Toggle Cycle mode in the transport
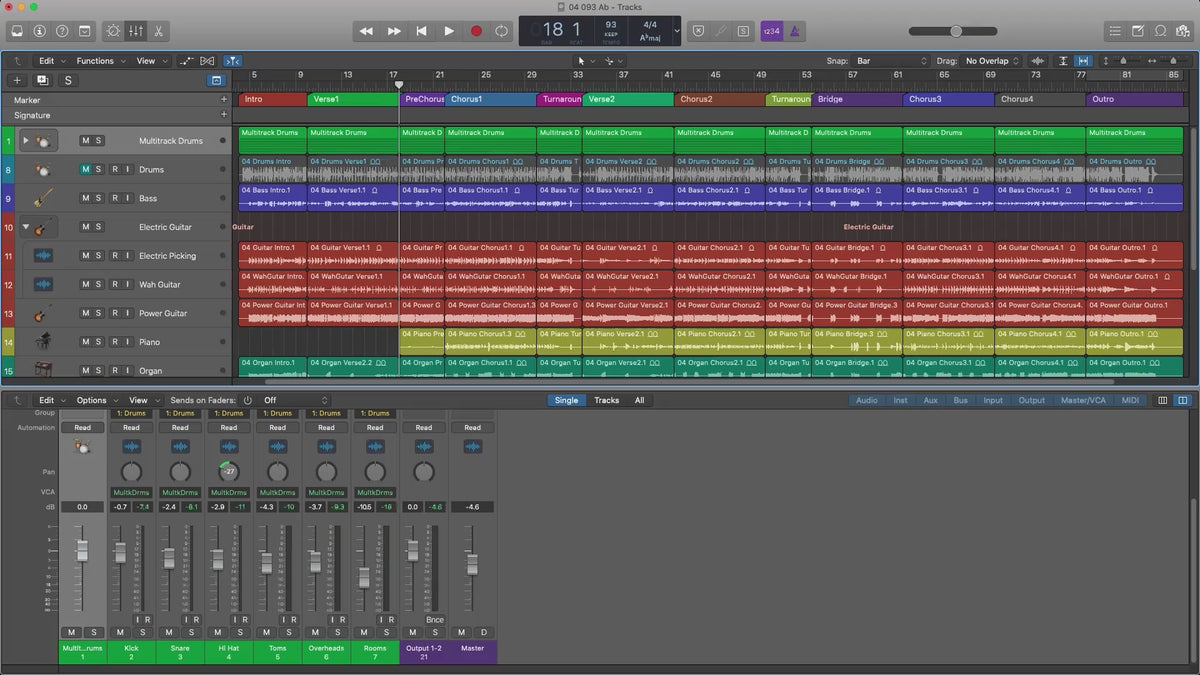This screenshot has width=1200, height=675. (501, 31)
